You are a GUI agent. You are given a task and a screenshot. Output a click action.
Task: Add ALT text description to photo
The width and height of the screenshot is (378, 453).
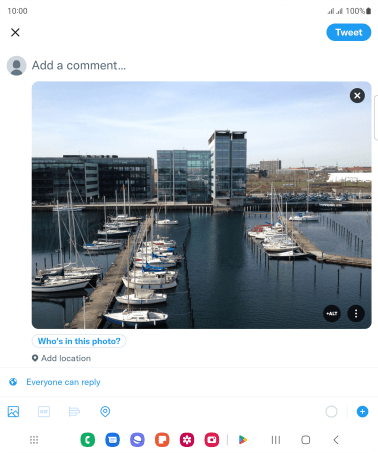point(332,313)
